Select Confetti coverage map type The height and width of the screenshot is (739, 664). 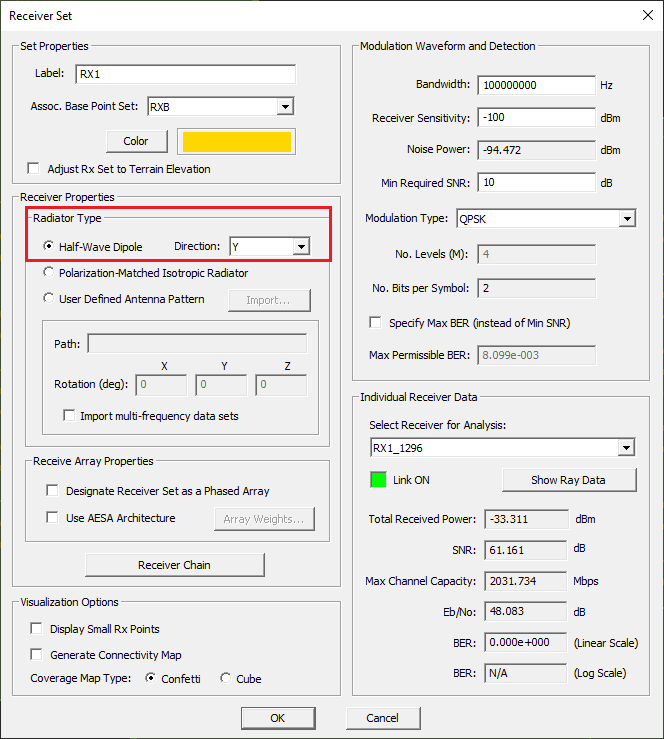pos(150,678)
